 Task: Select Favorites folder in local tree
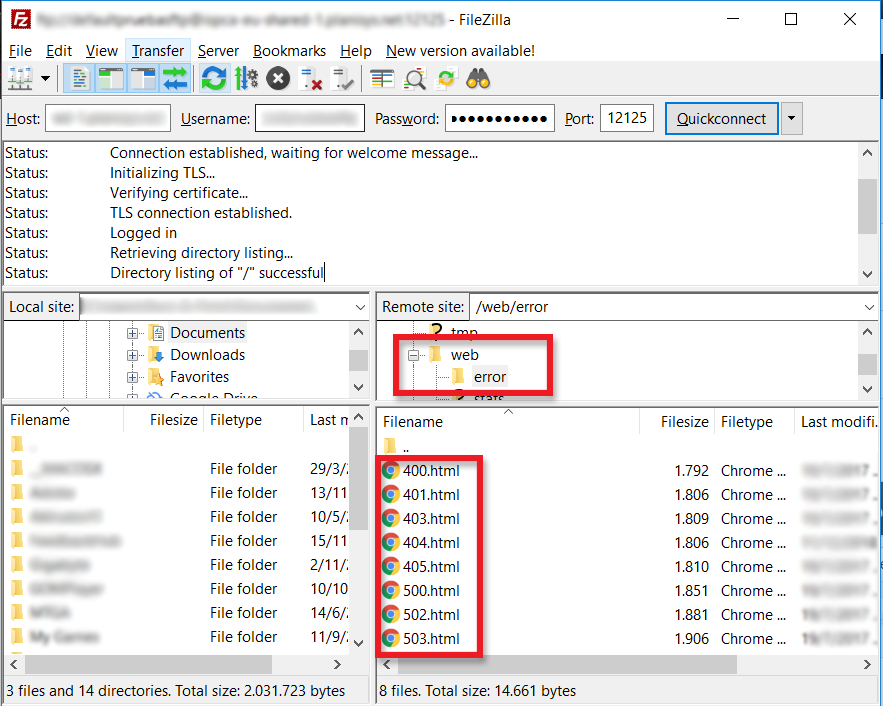(x=199, y=377)
